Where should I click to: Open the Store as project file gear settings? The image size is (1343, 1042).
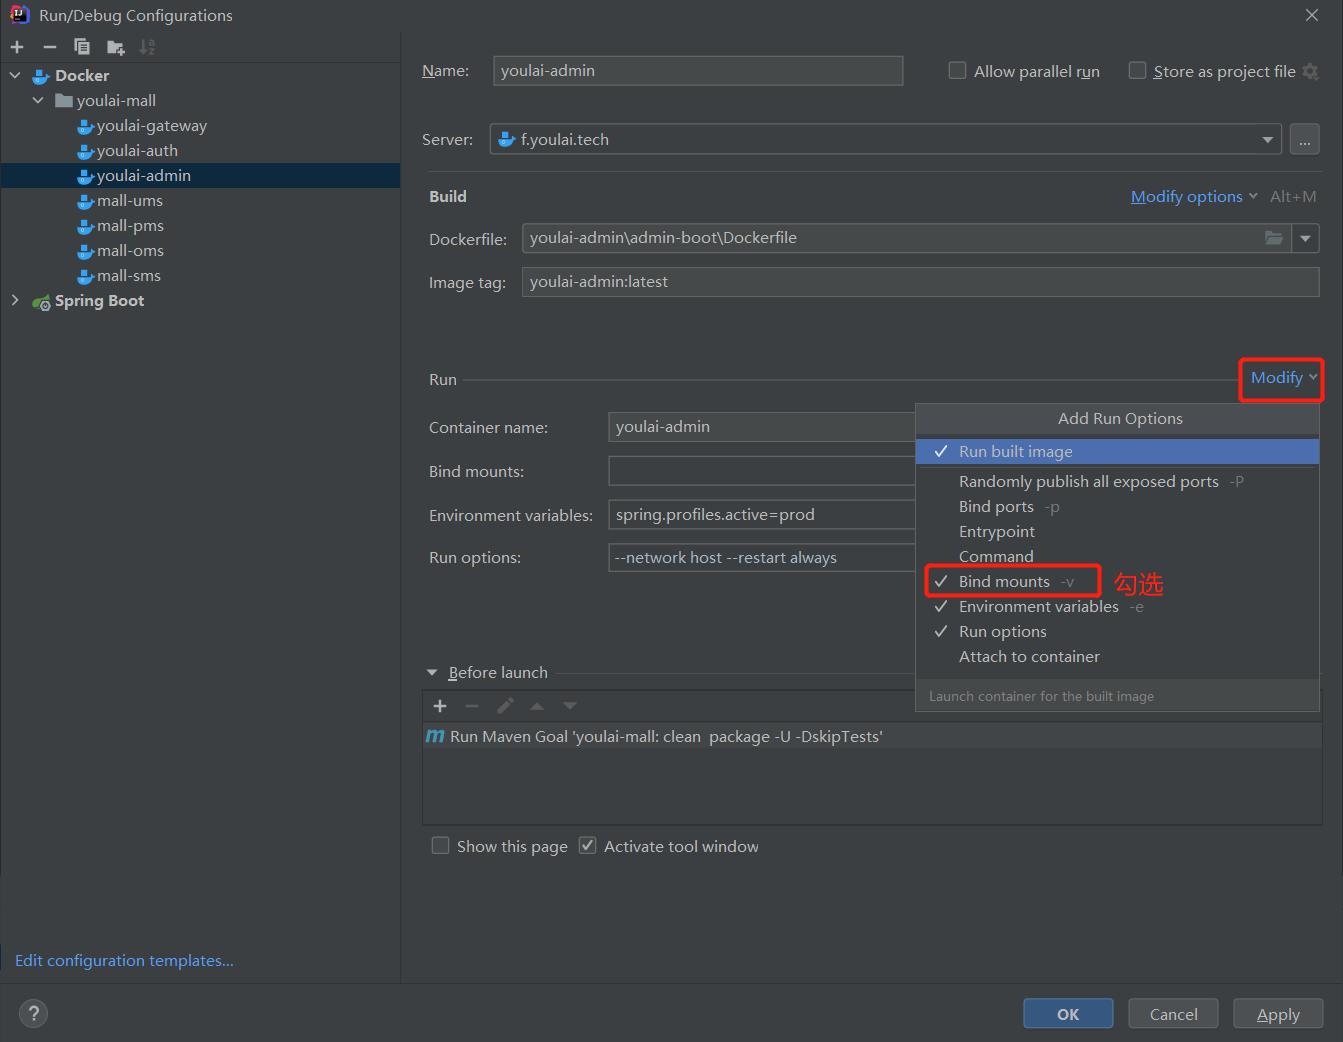pos(1310,72)
